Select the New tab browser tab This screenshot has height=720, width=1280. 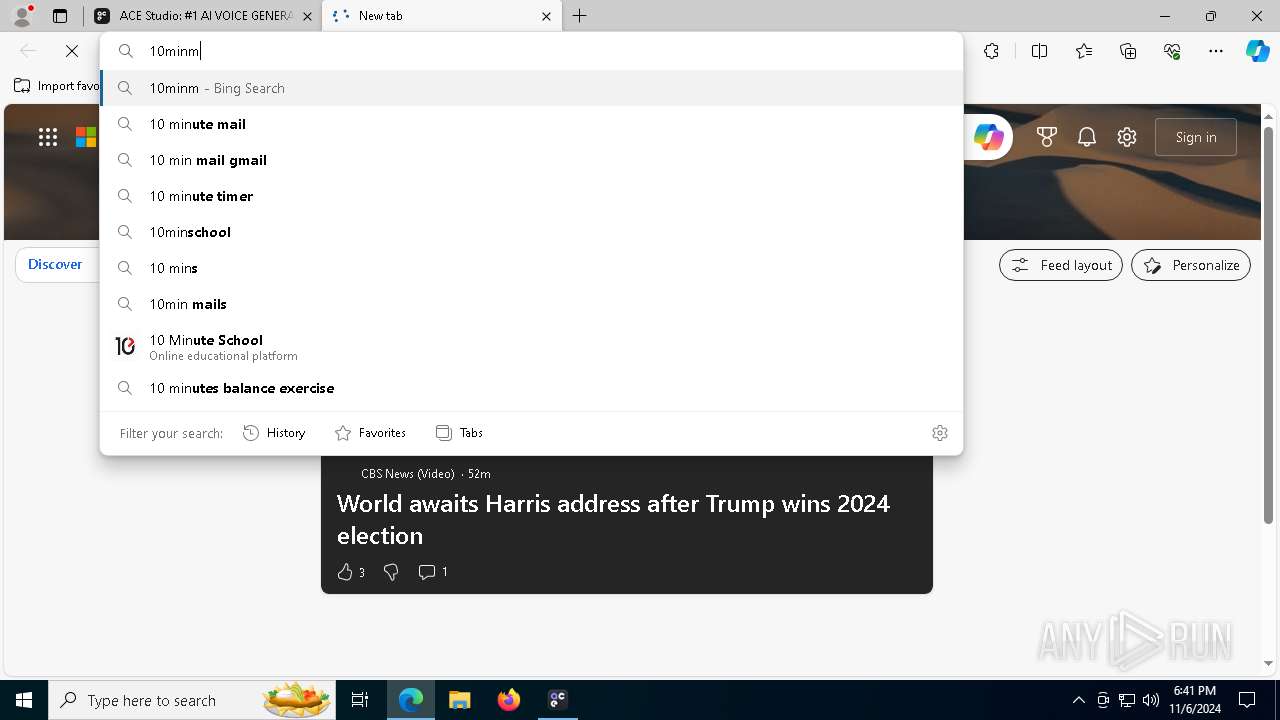pyautogui.click(x=440, y=16)
